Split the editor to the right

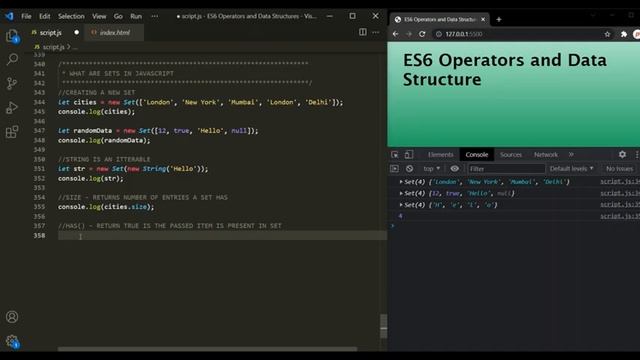pyautogui.click(x=362, y=32)
